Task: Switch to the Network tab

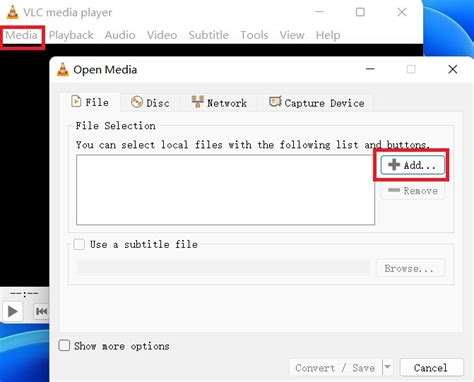Action: 219,103
